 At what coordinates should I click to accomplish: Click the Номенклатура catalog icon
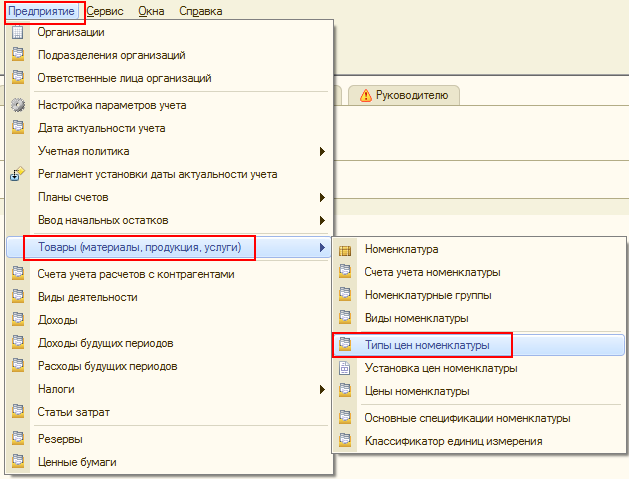(346, 249)
